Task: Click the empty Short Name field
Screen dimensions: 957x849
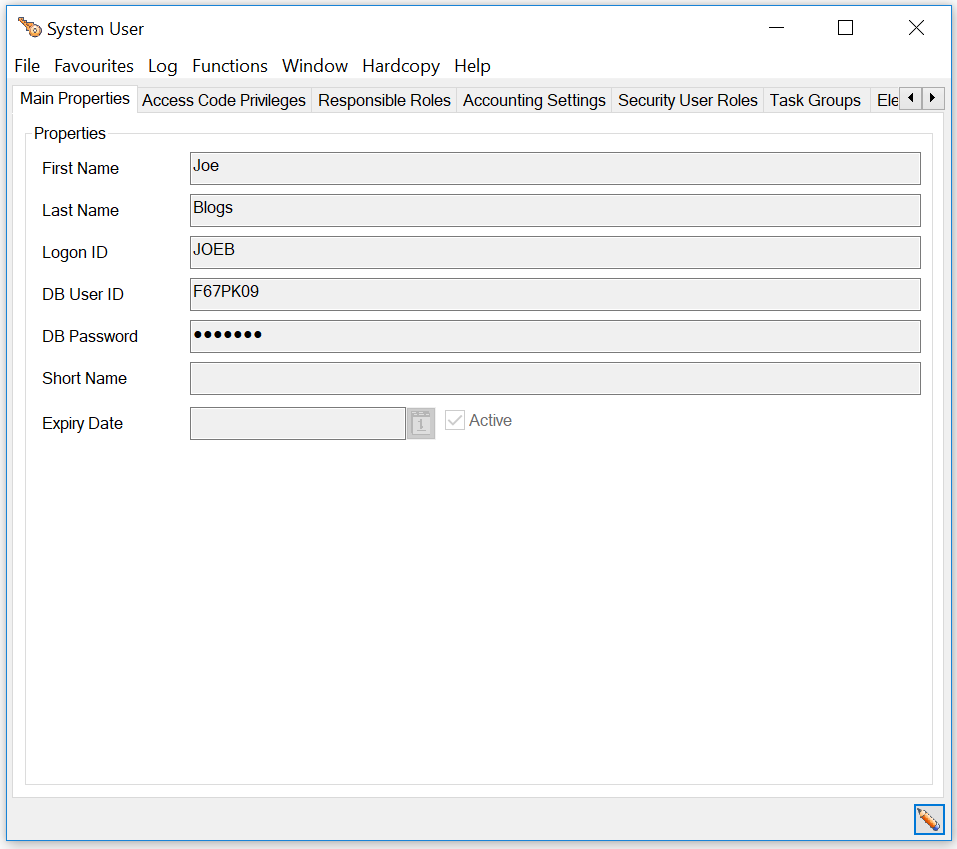Action: pos(555,379)
